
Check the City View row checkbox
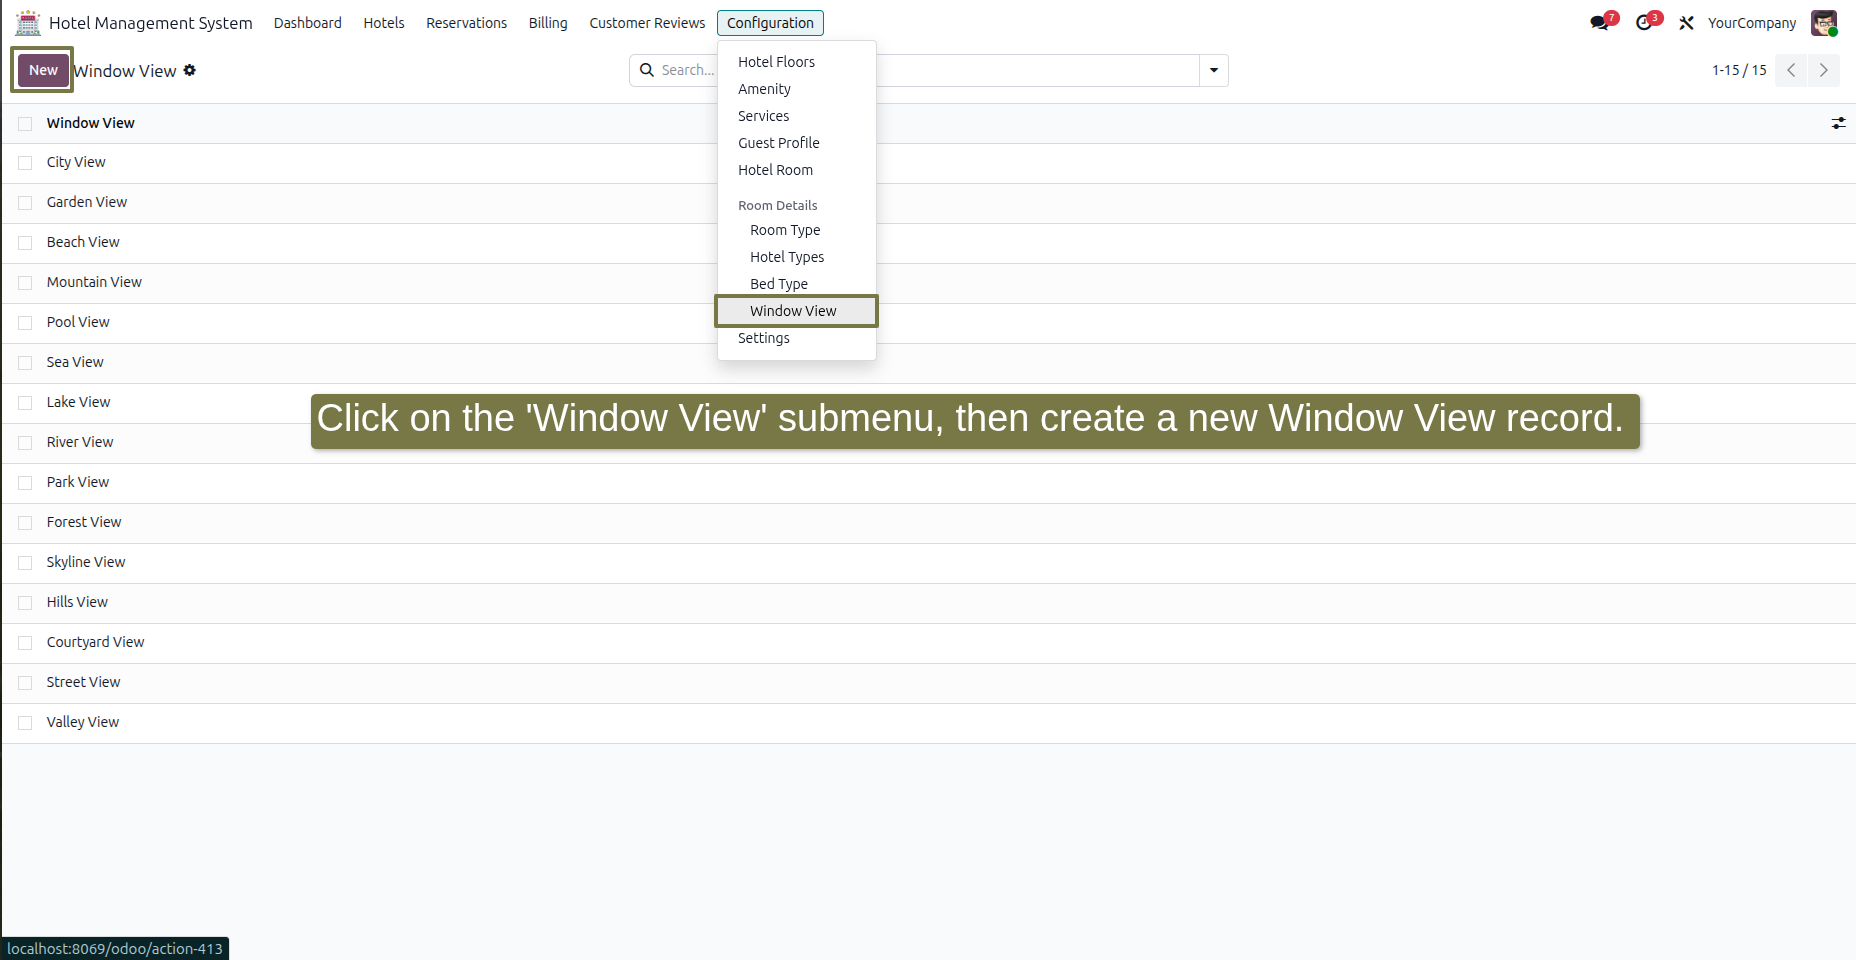coord(25,163)
